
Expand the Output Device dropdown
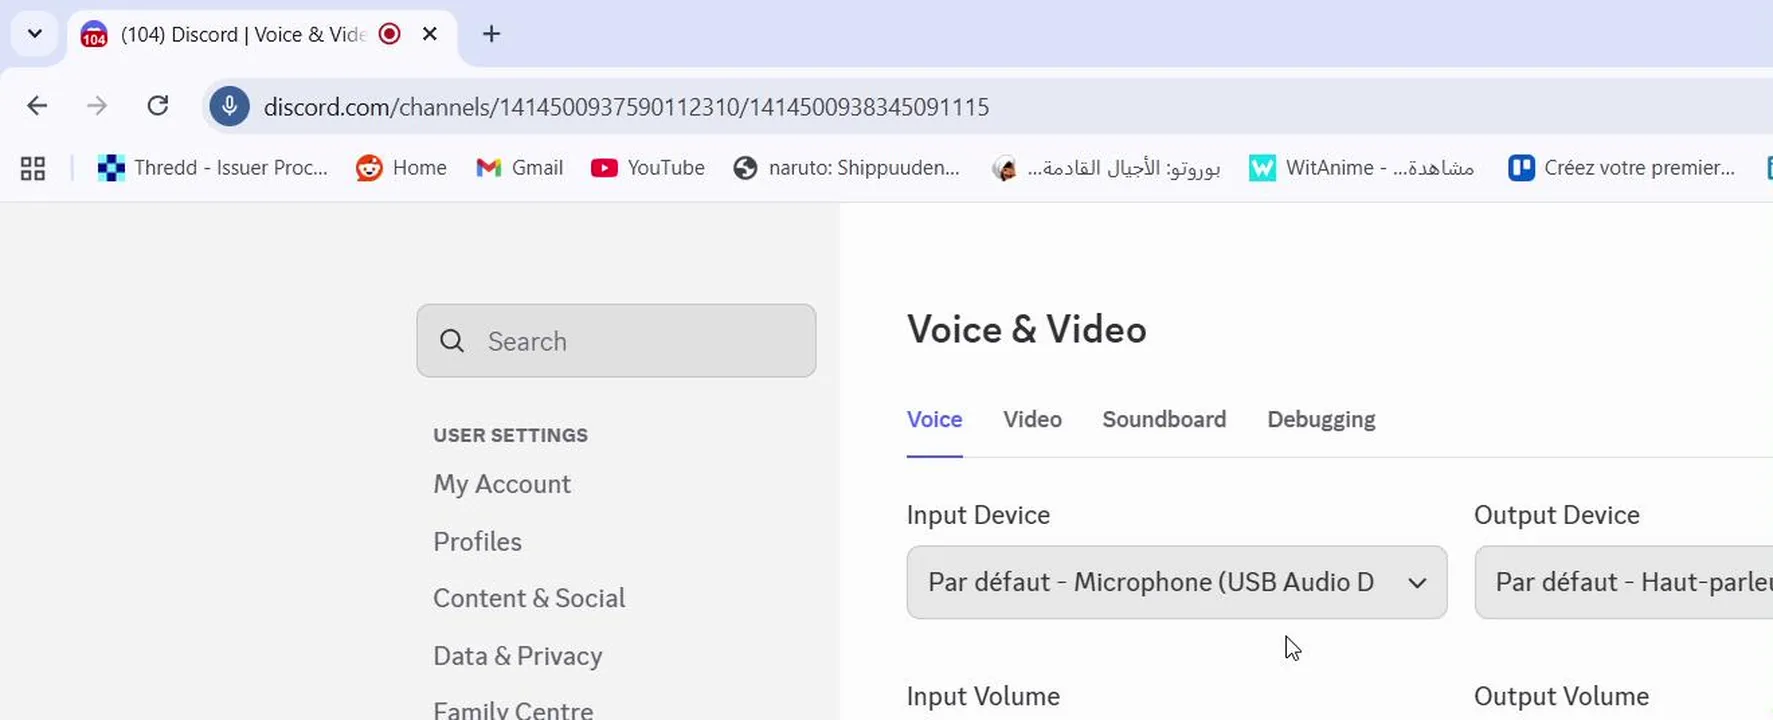1623,582
